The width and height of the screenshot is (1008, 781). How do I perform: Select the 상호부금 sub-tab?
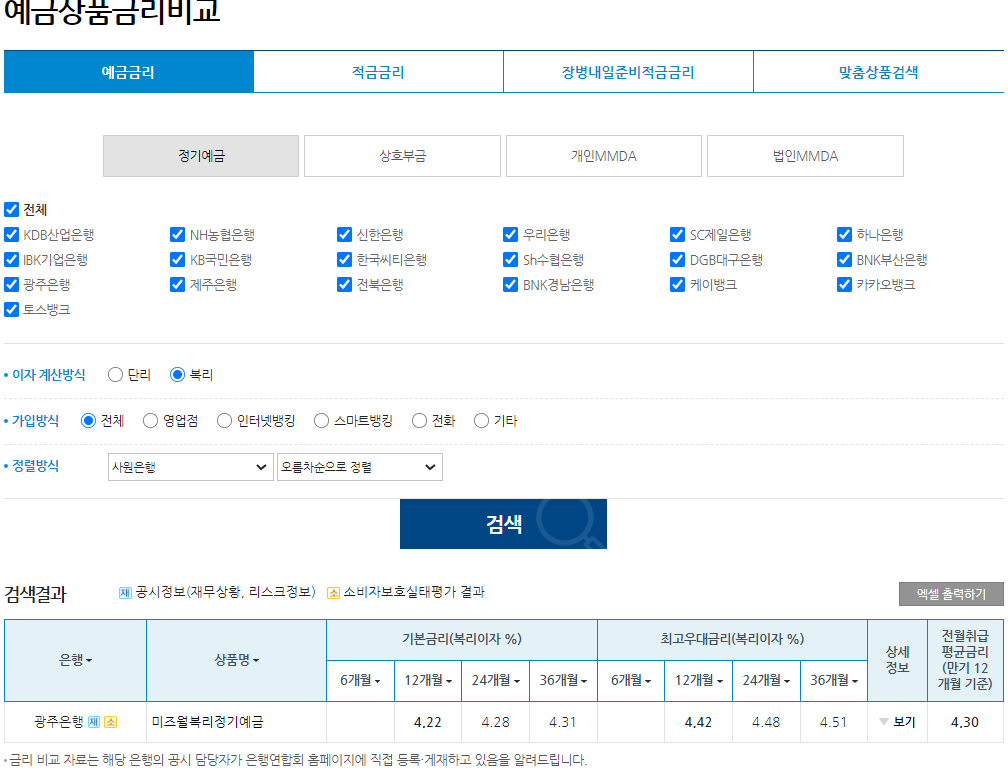coord(402,156)
